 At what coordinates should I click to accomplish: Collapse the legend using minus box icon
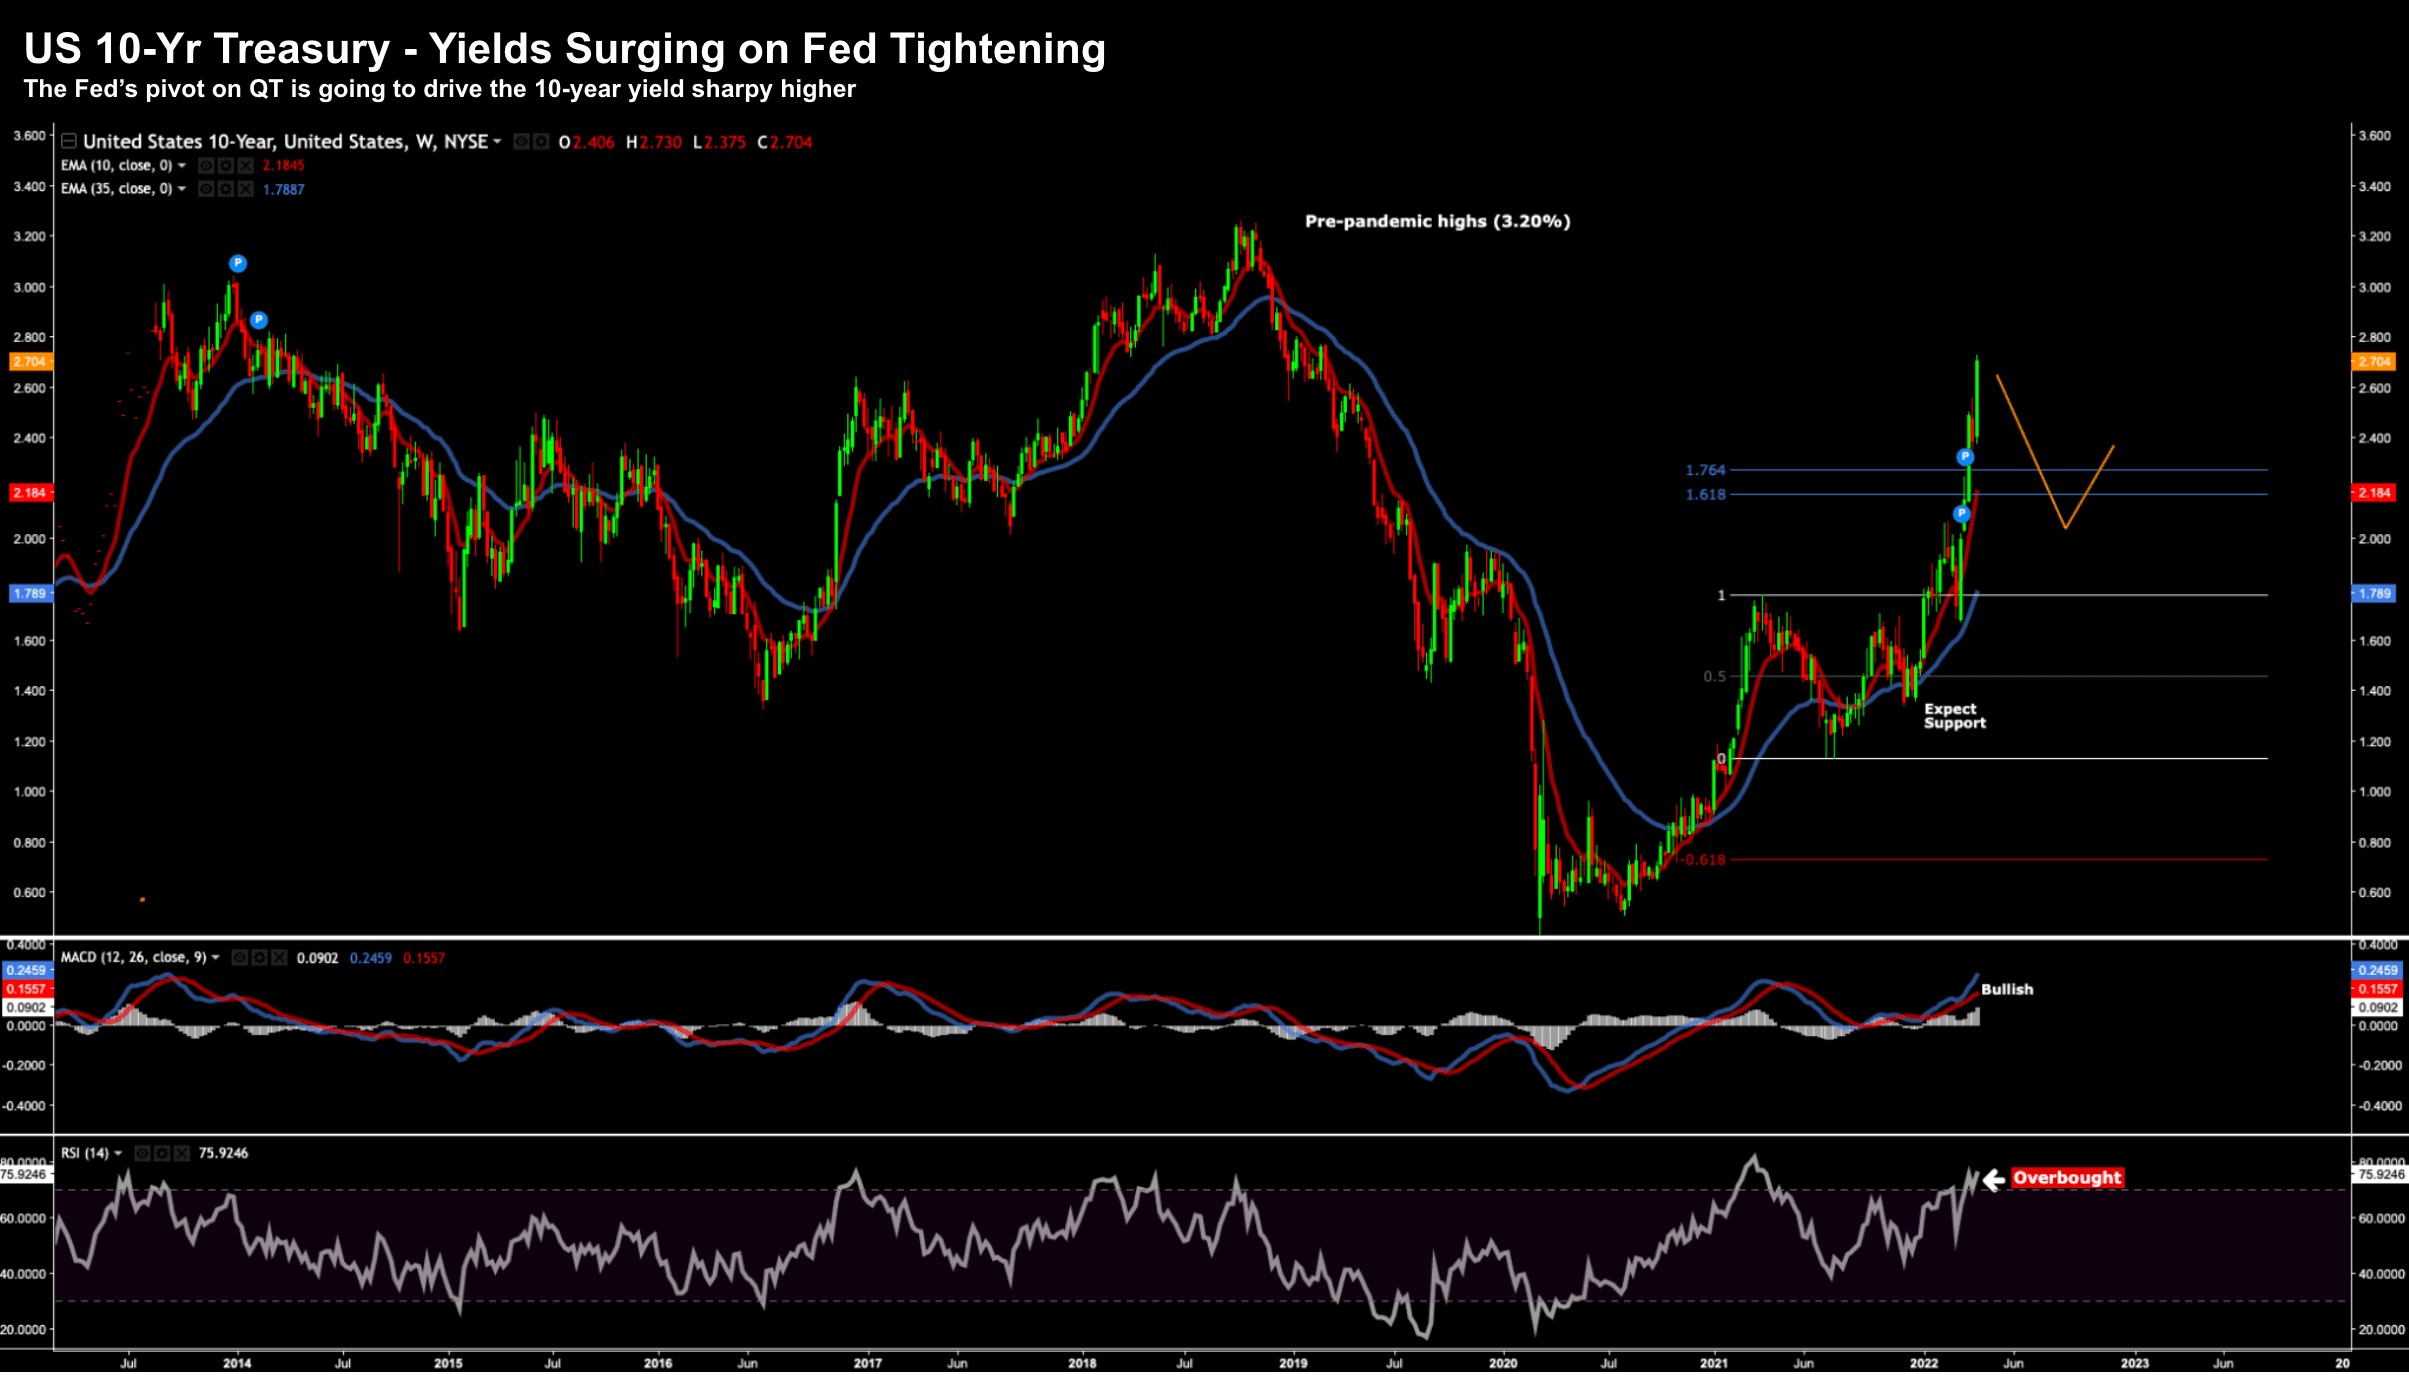click(x=69, y=141)
